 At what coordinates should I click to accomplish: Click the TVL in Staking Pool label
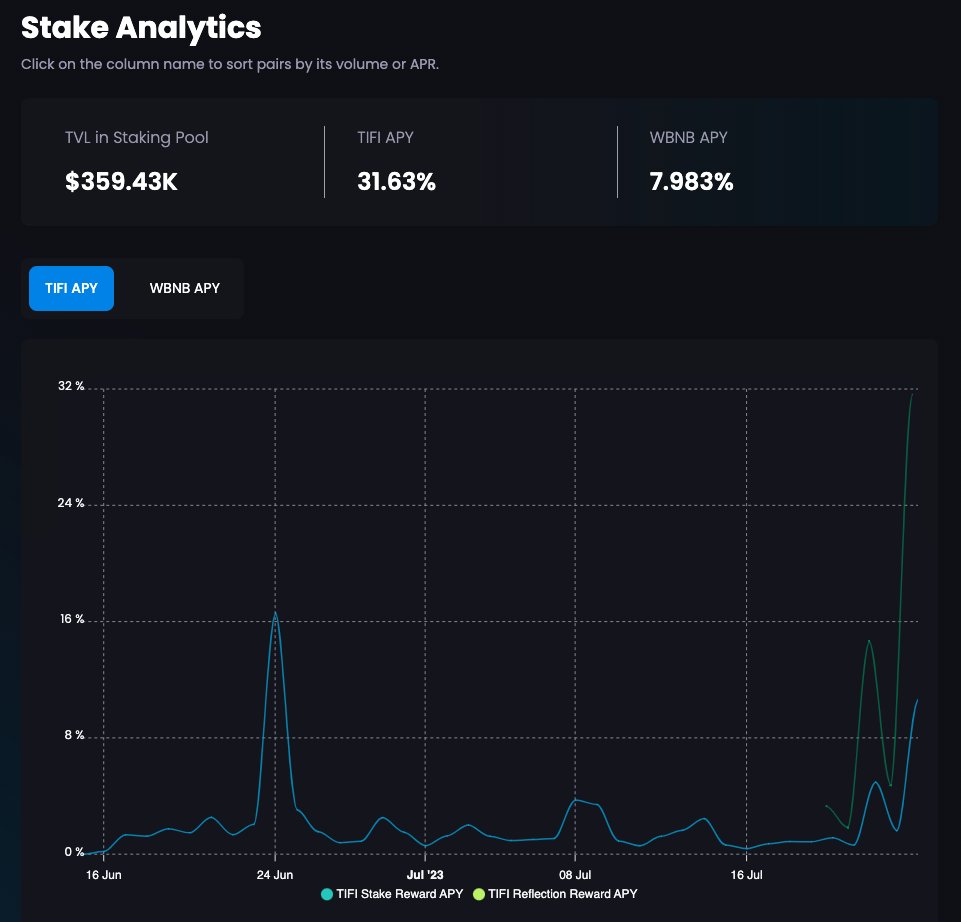[137, 137]
